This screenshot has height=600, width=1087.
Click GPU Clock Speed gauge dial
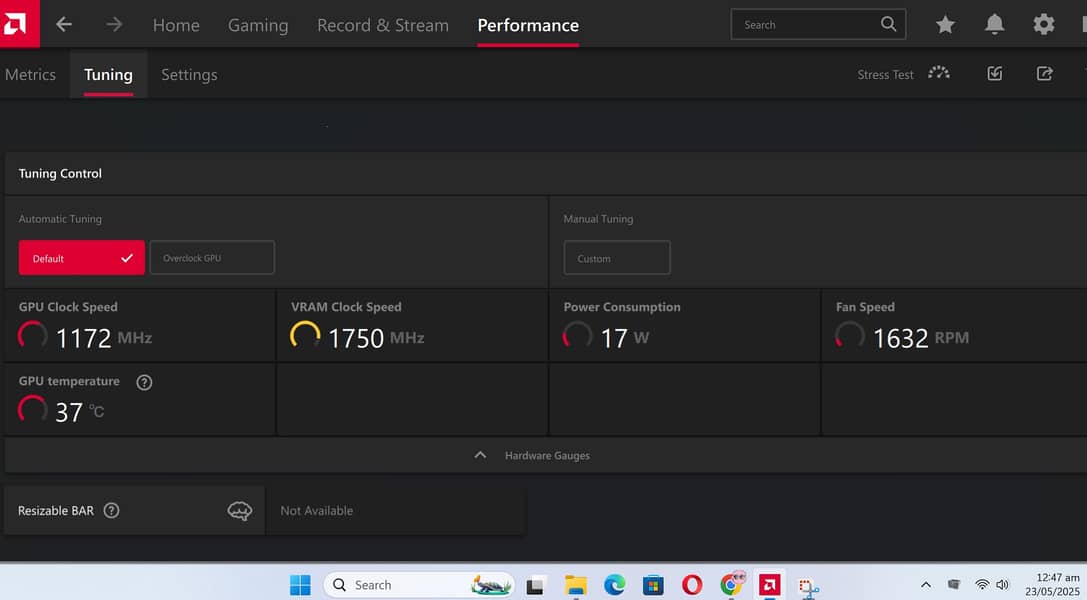(x=33, y=335)
